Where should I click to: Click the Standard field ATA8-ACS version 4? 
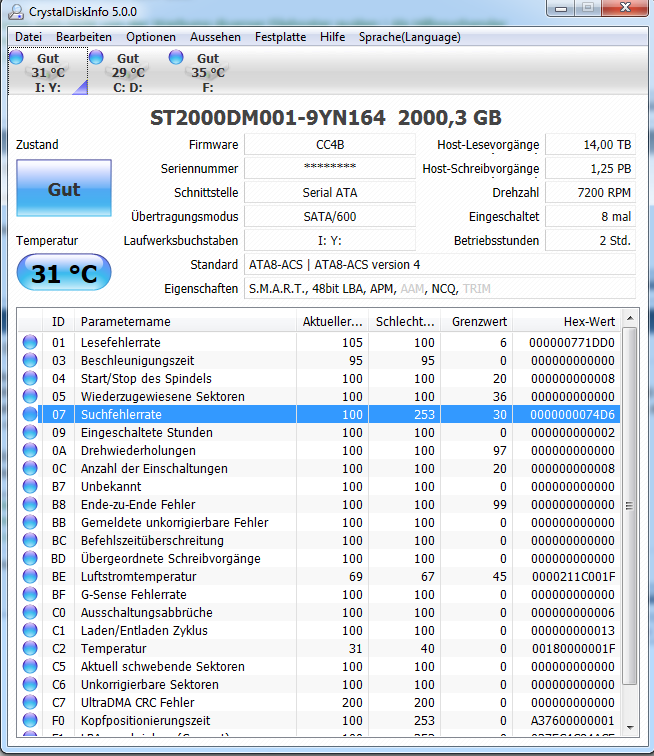pos(440,265)
